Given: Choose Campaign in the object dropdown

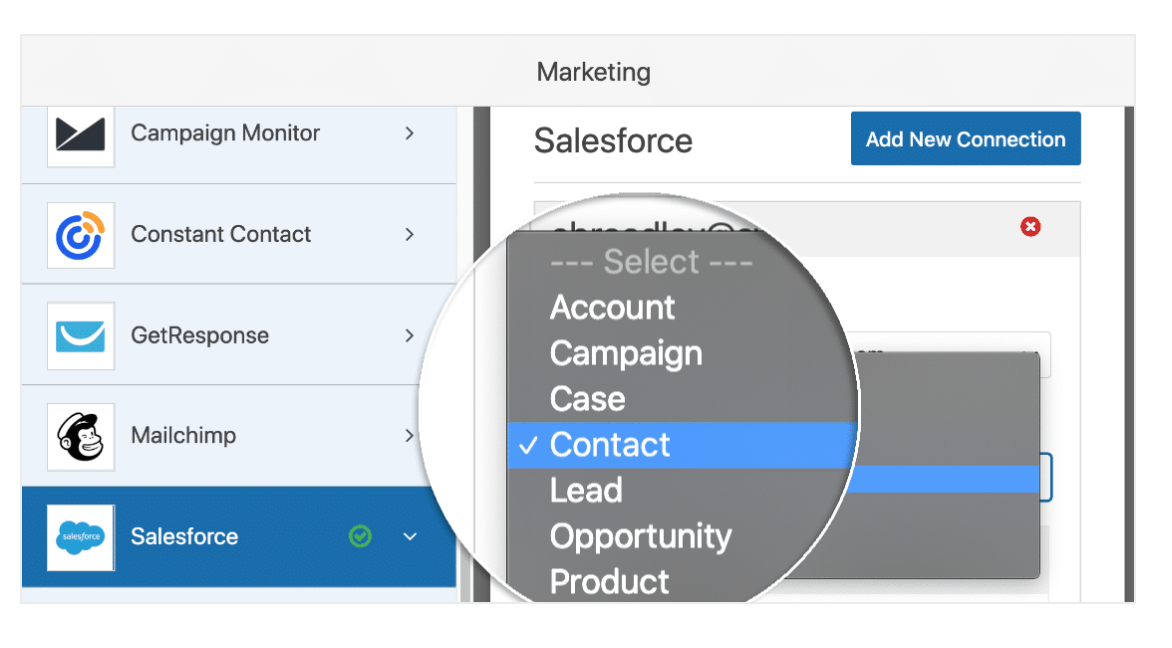Looking at the screenshot, I should tap(626, 353).
